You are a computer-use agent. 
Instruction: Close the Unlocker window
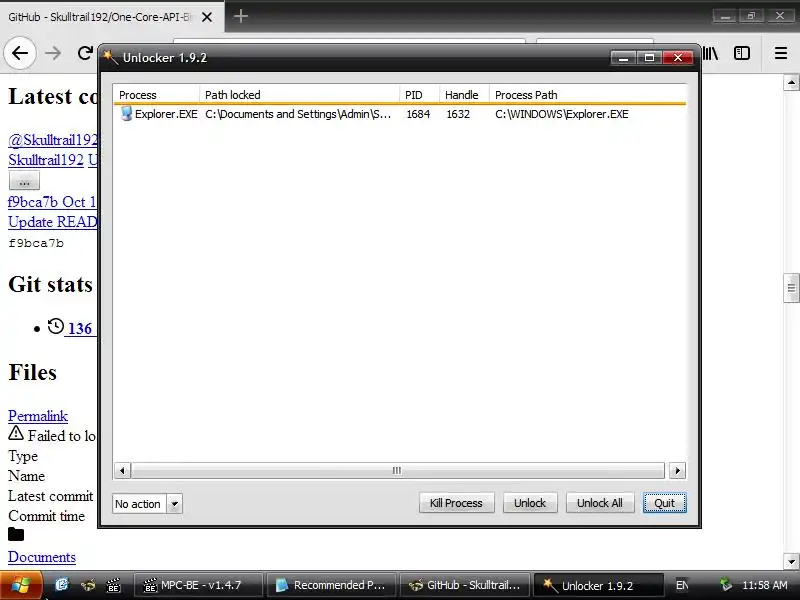[678, 58]
